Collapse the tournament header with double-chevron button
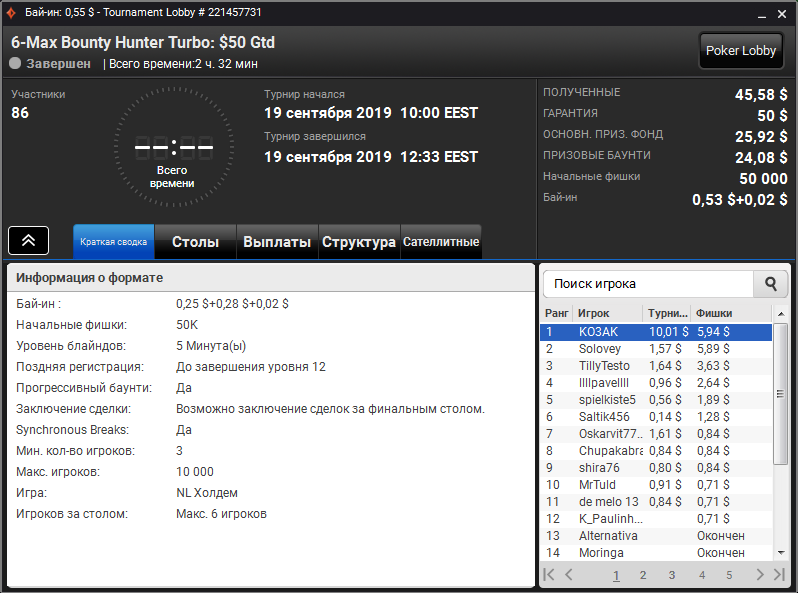798x593 pixels. (x=28, y=240)
